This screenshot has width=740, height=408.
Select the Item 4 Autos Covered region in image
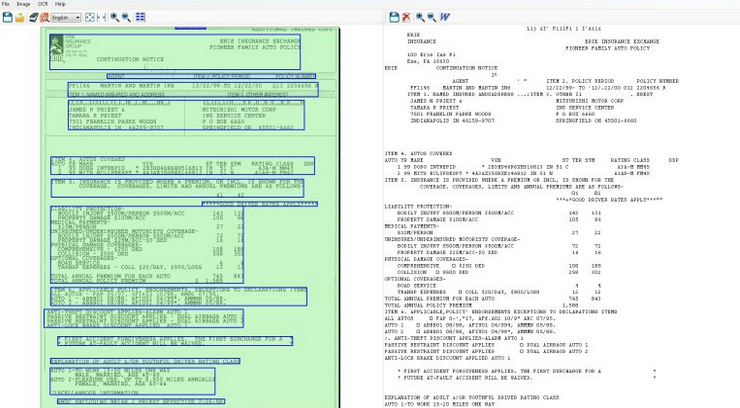pos(182,166)
